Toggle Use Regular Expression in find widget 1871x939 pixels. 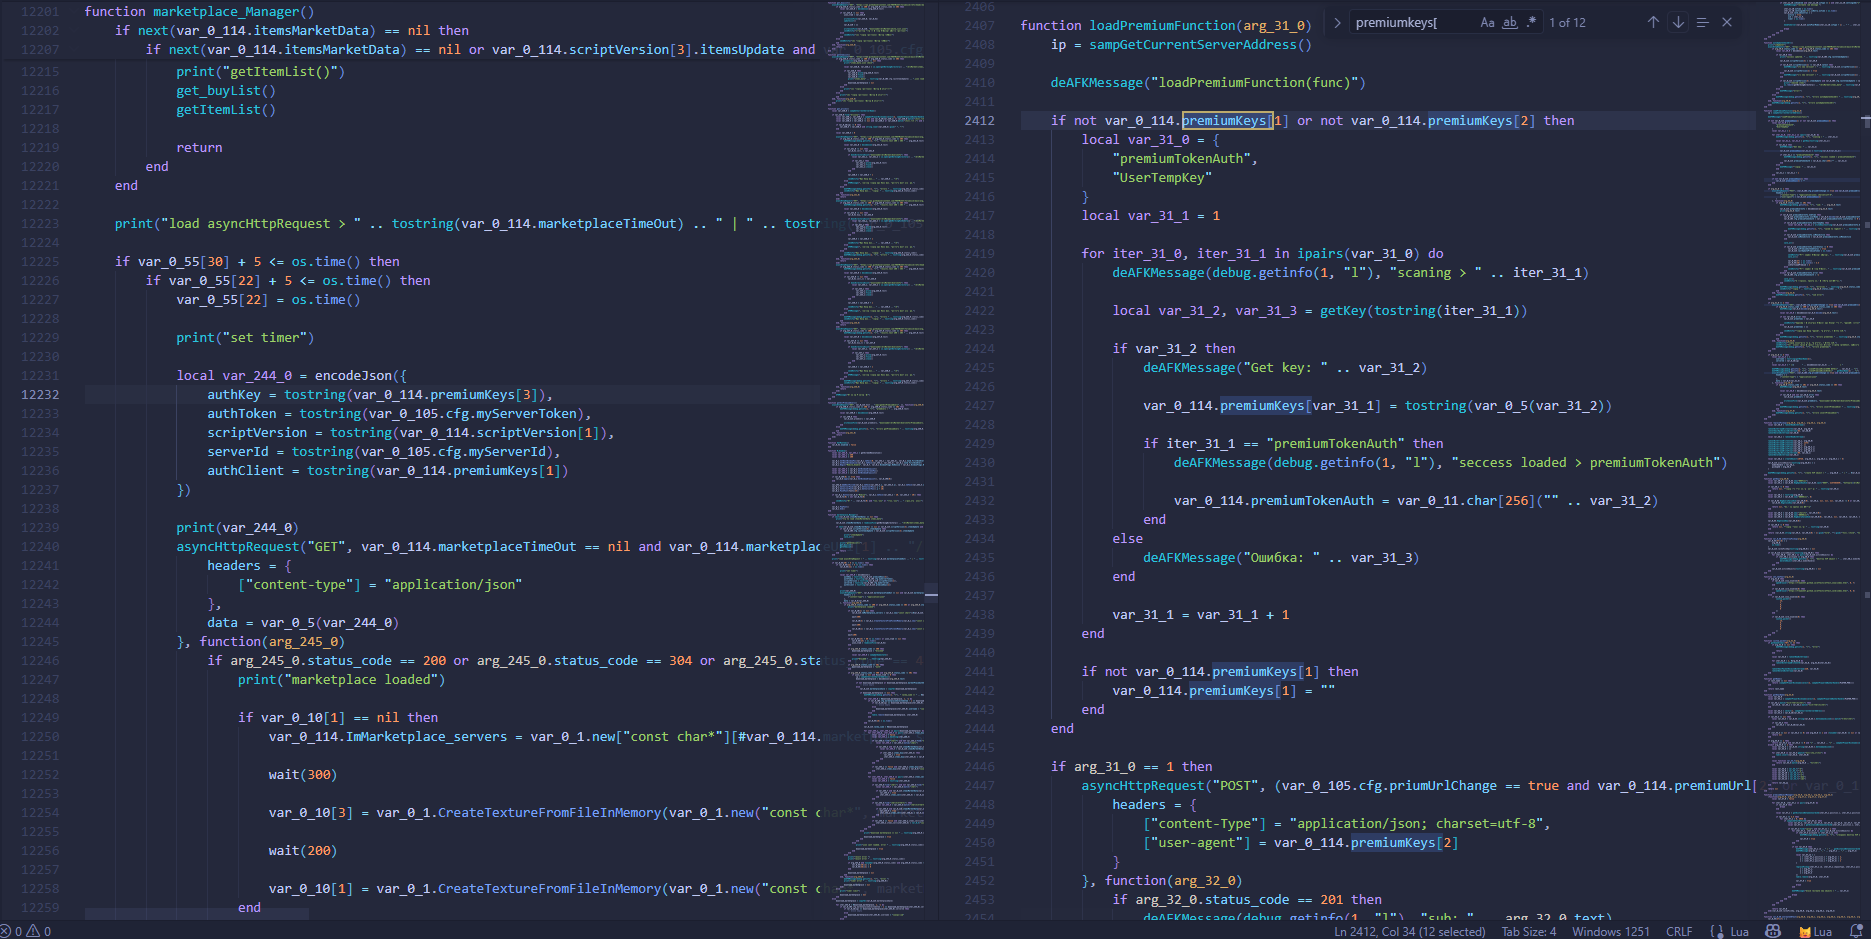1531,22
